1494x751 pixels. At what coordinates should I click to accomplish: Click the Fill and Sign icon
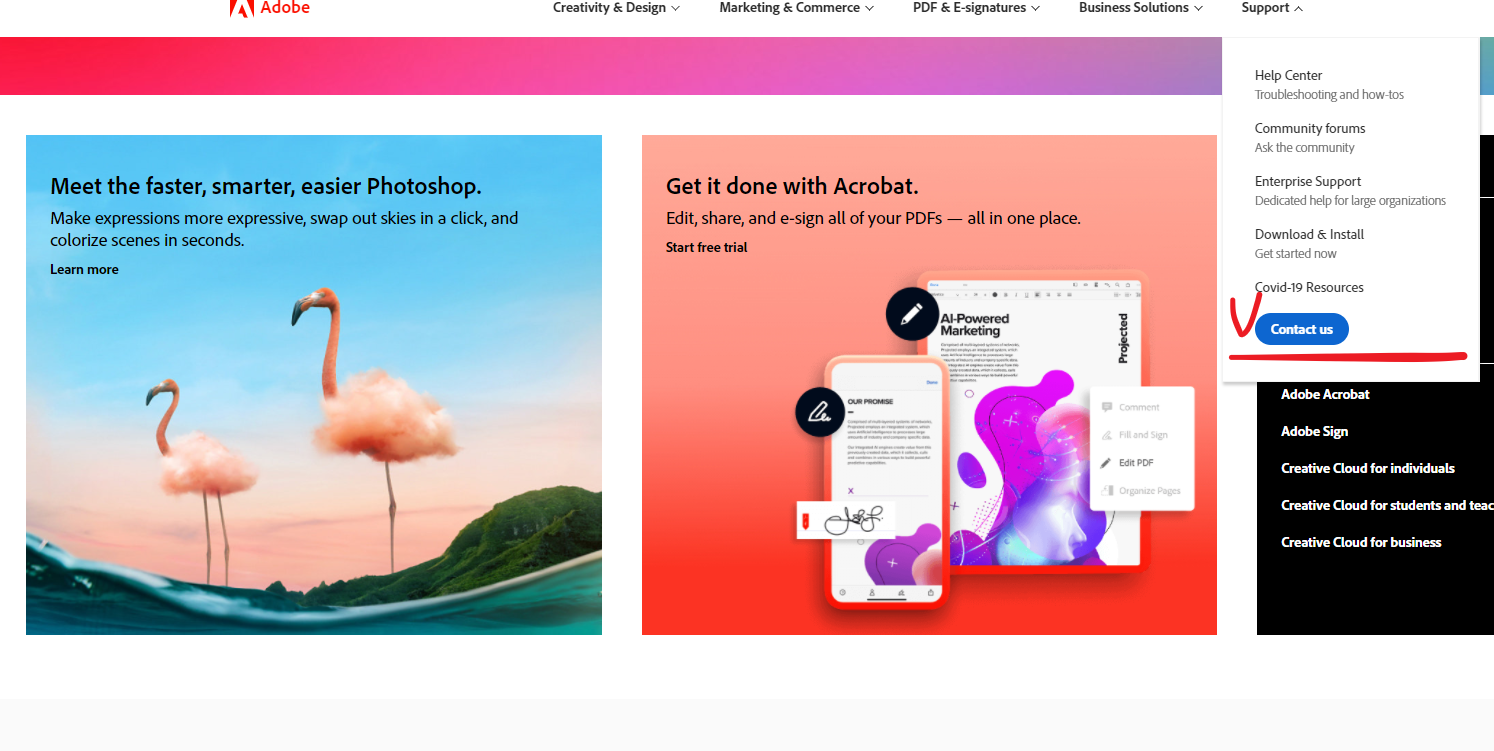pyautogui.click(x=1107, y=435)
